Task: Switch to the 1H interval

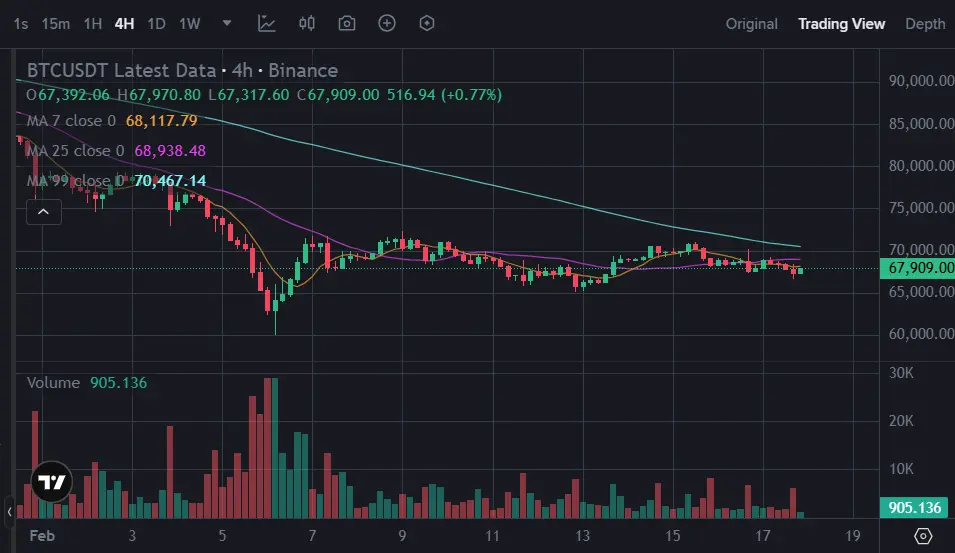Action: pos(93,24)
